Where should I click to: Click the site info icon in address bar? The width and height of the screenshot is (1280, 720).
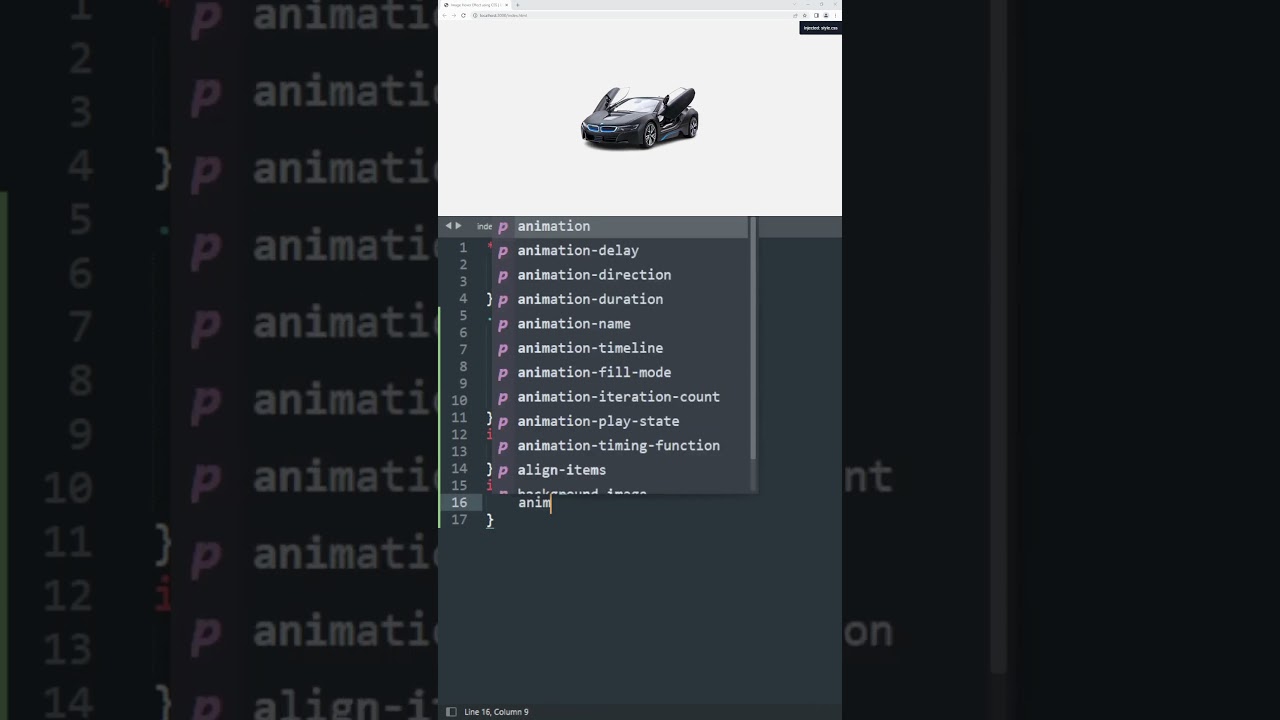pyautogui.click(x=475, y=15)
